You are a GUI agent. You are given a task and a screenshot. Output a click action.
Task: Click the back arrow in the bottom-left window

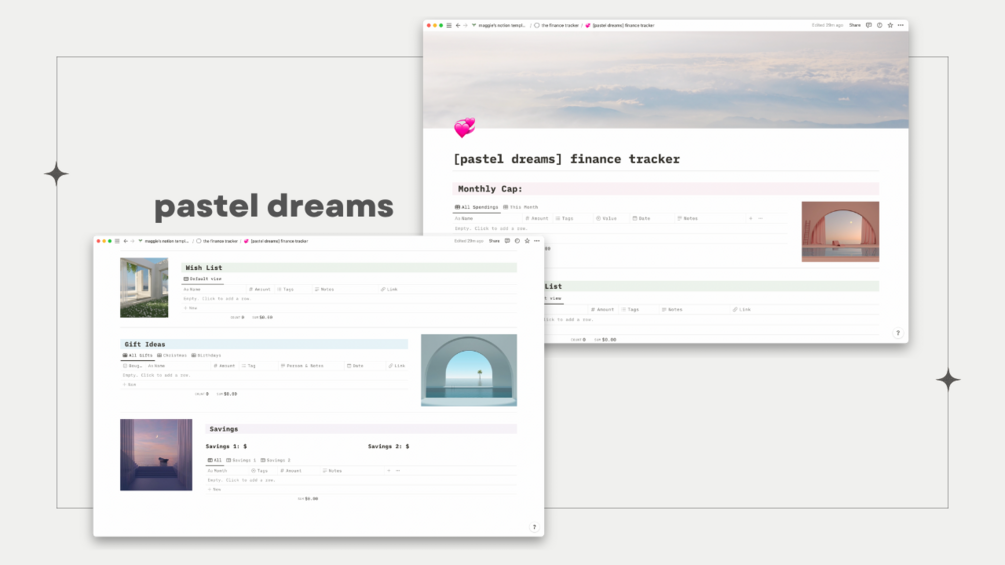[126, 241]
